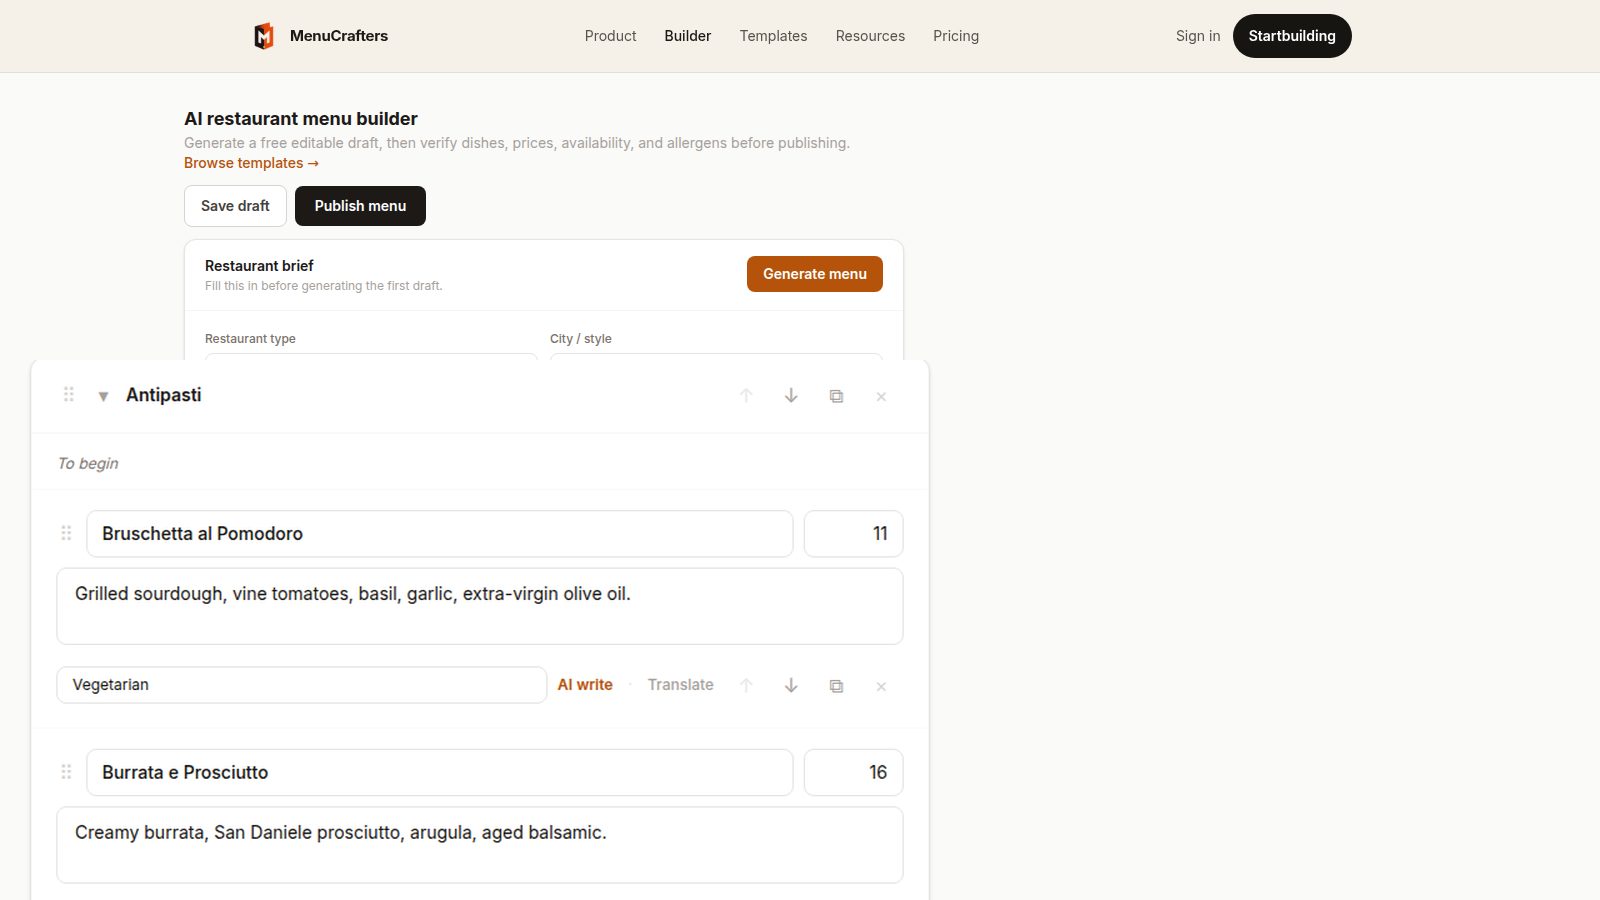Screen dimensions: 1600x900
Task: Collapse the Antipasti section triangle
Action: point(103,396)
